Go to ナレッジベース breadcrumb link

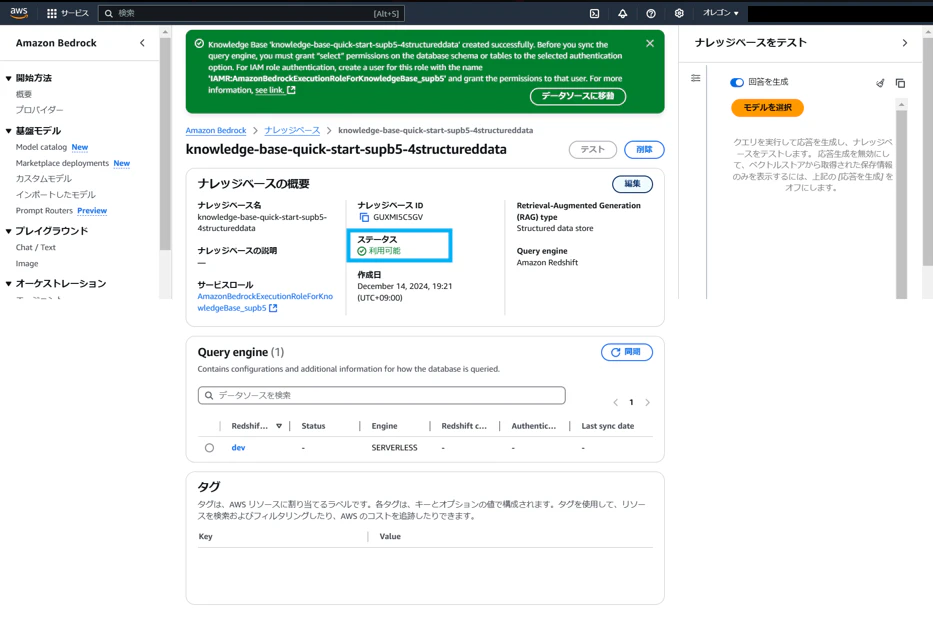pos(292,130)
